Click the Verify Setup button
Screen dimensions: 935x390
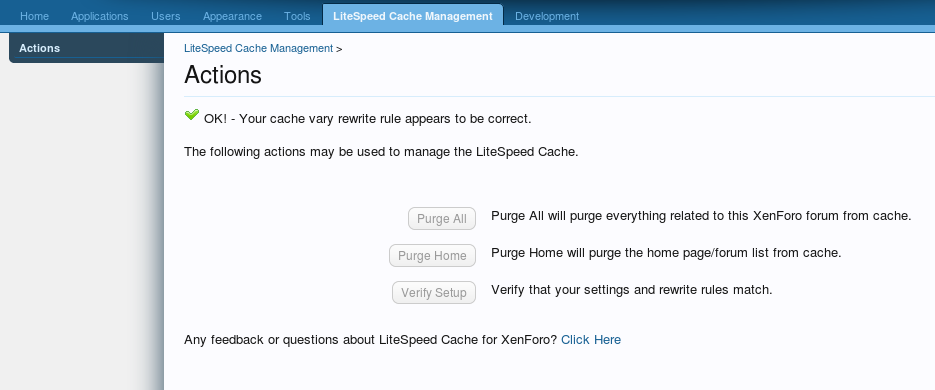point(434,293)
